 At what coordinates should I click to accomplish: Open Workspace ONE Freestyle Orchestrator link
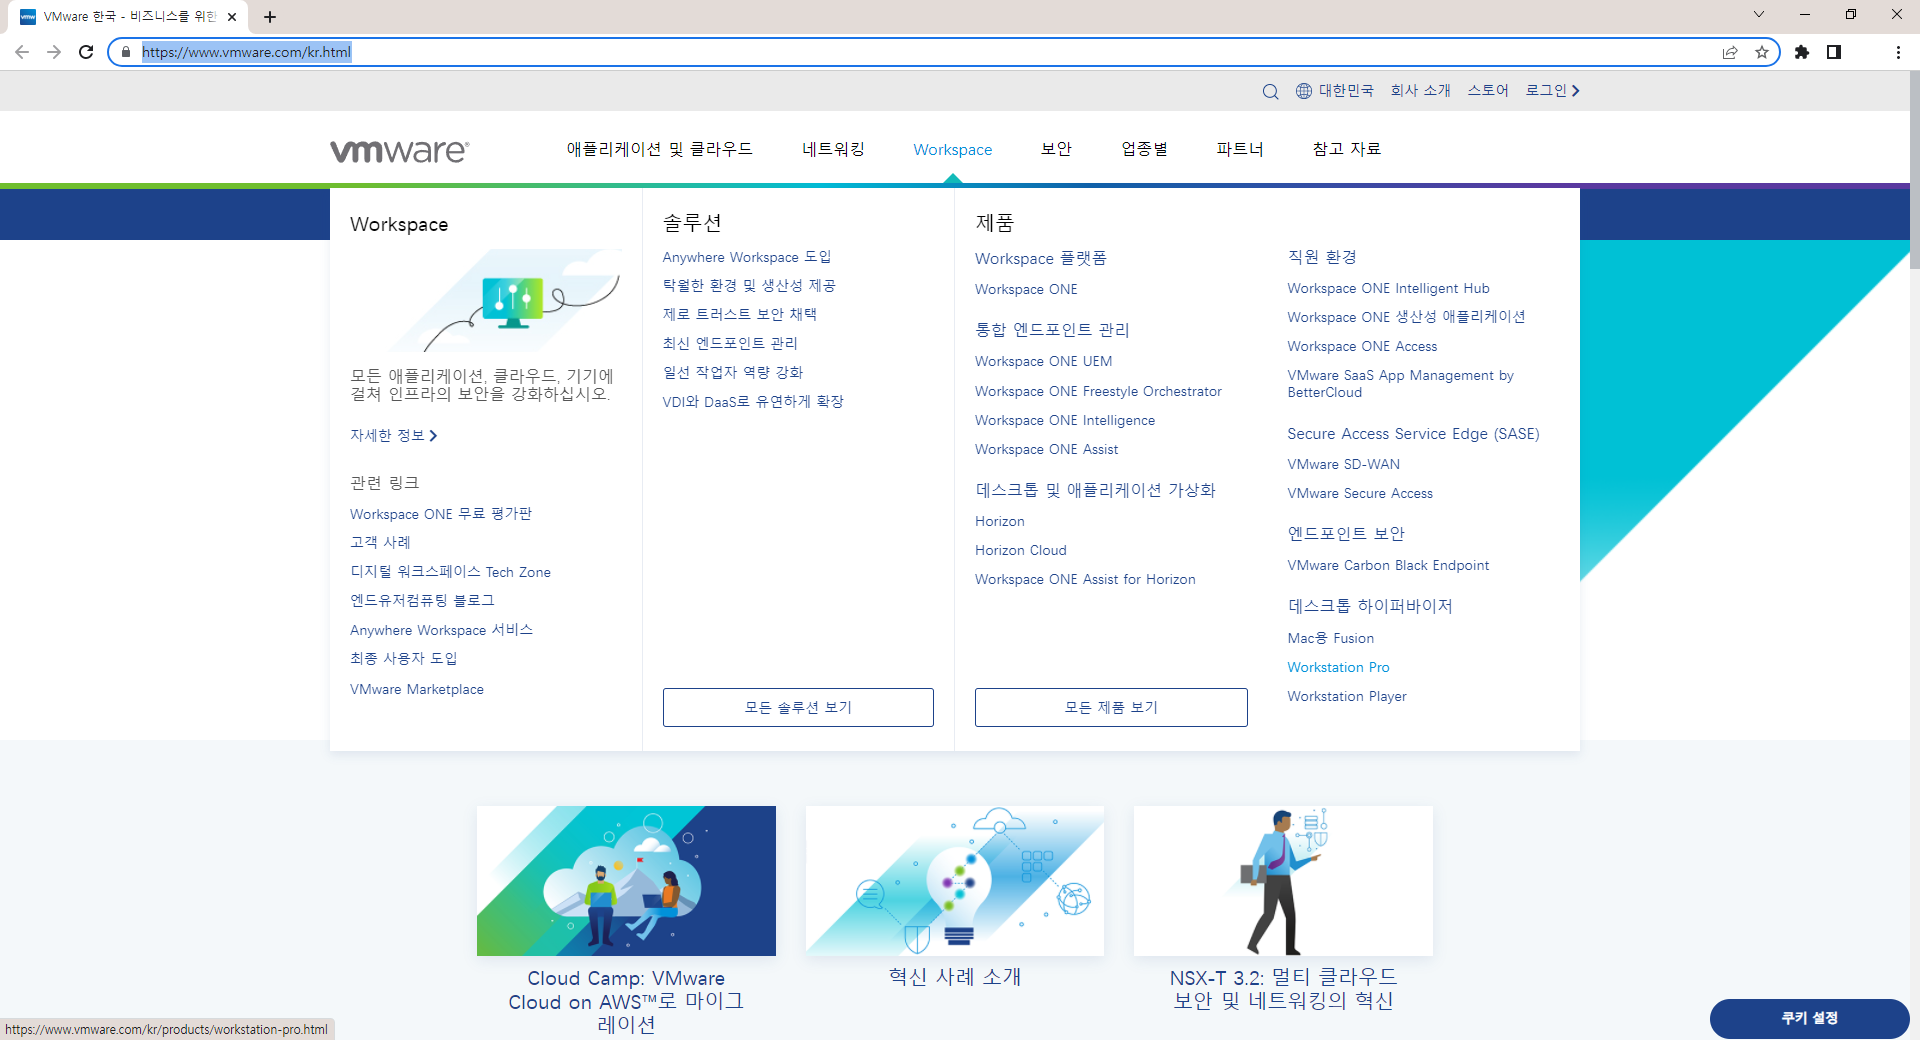pyautogui.click(x=1098, y=391)
